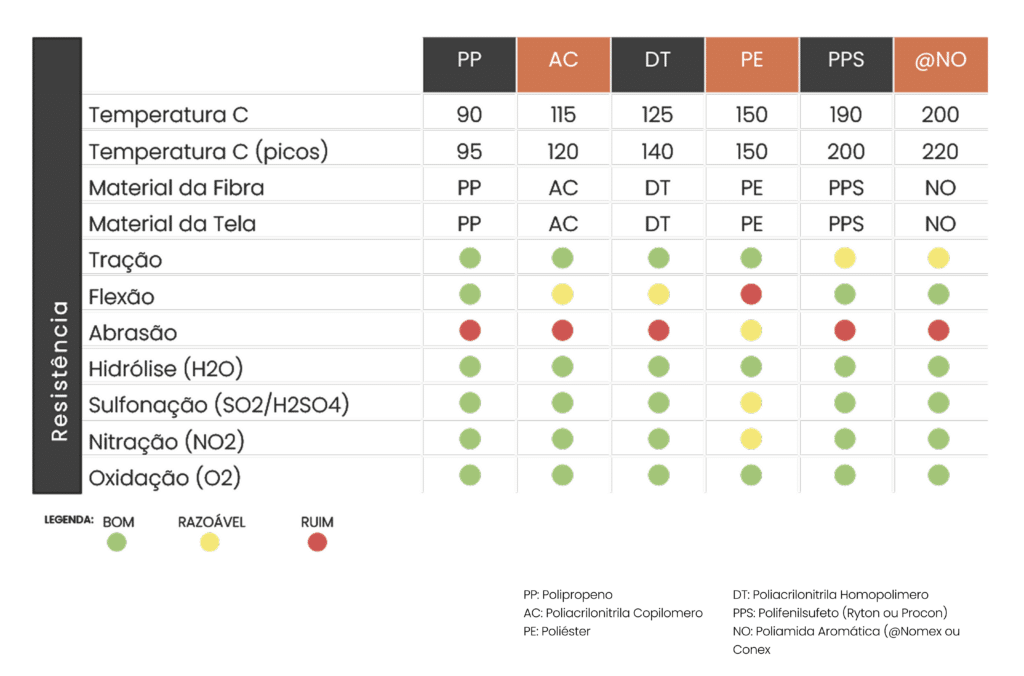Click the red Flexão dot under PE
The height and width of the screenshot is (676, 1024).
[x=752, y=295]
